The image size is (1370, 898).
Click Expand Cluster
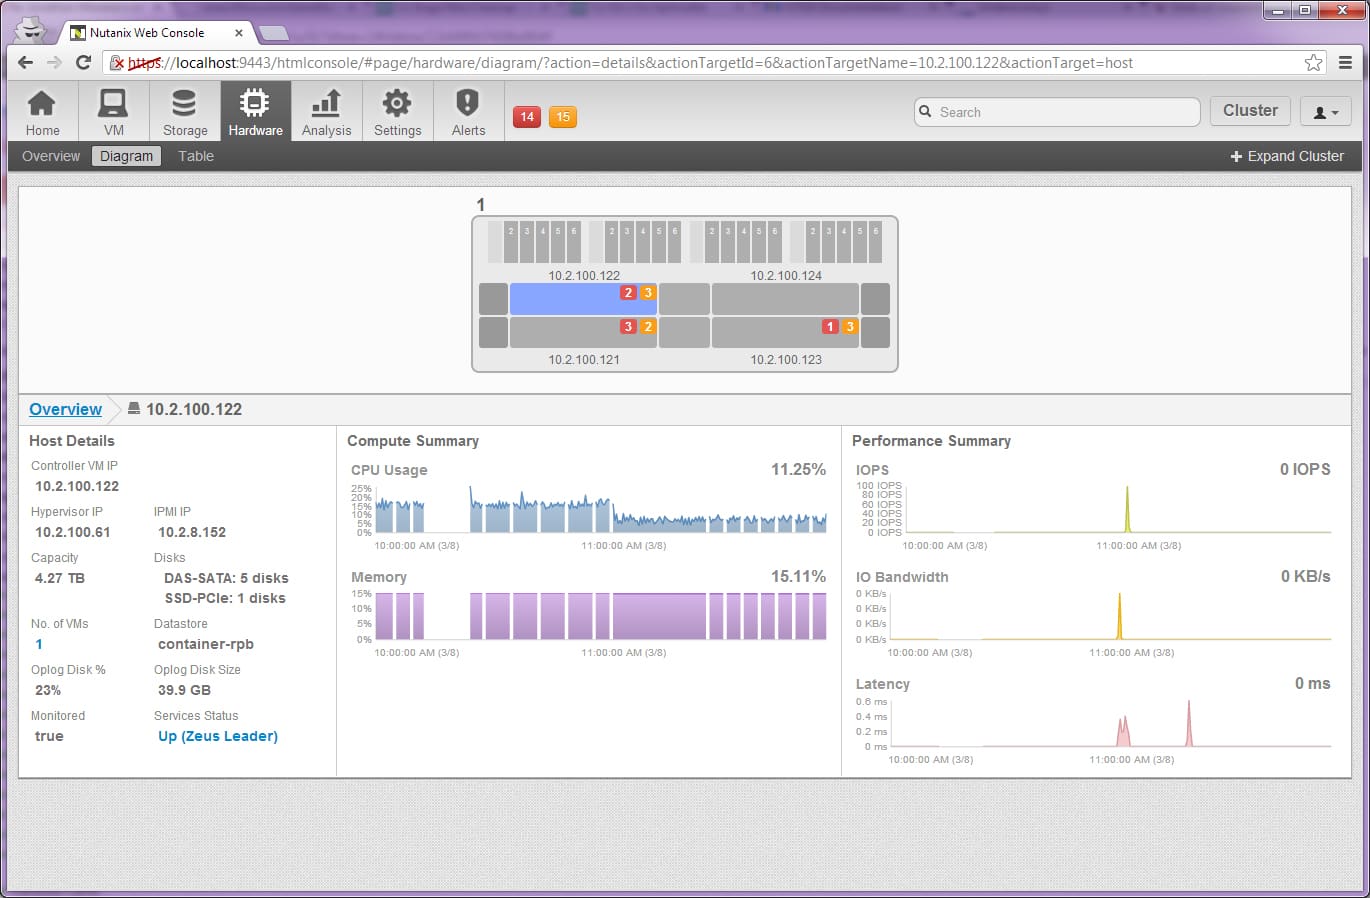(x=1287, y=156)
